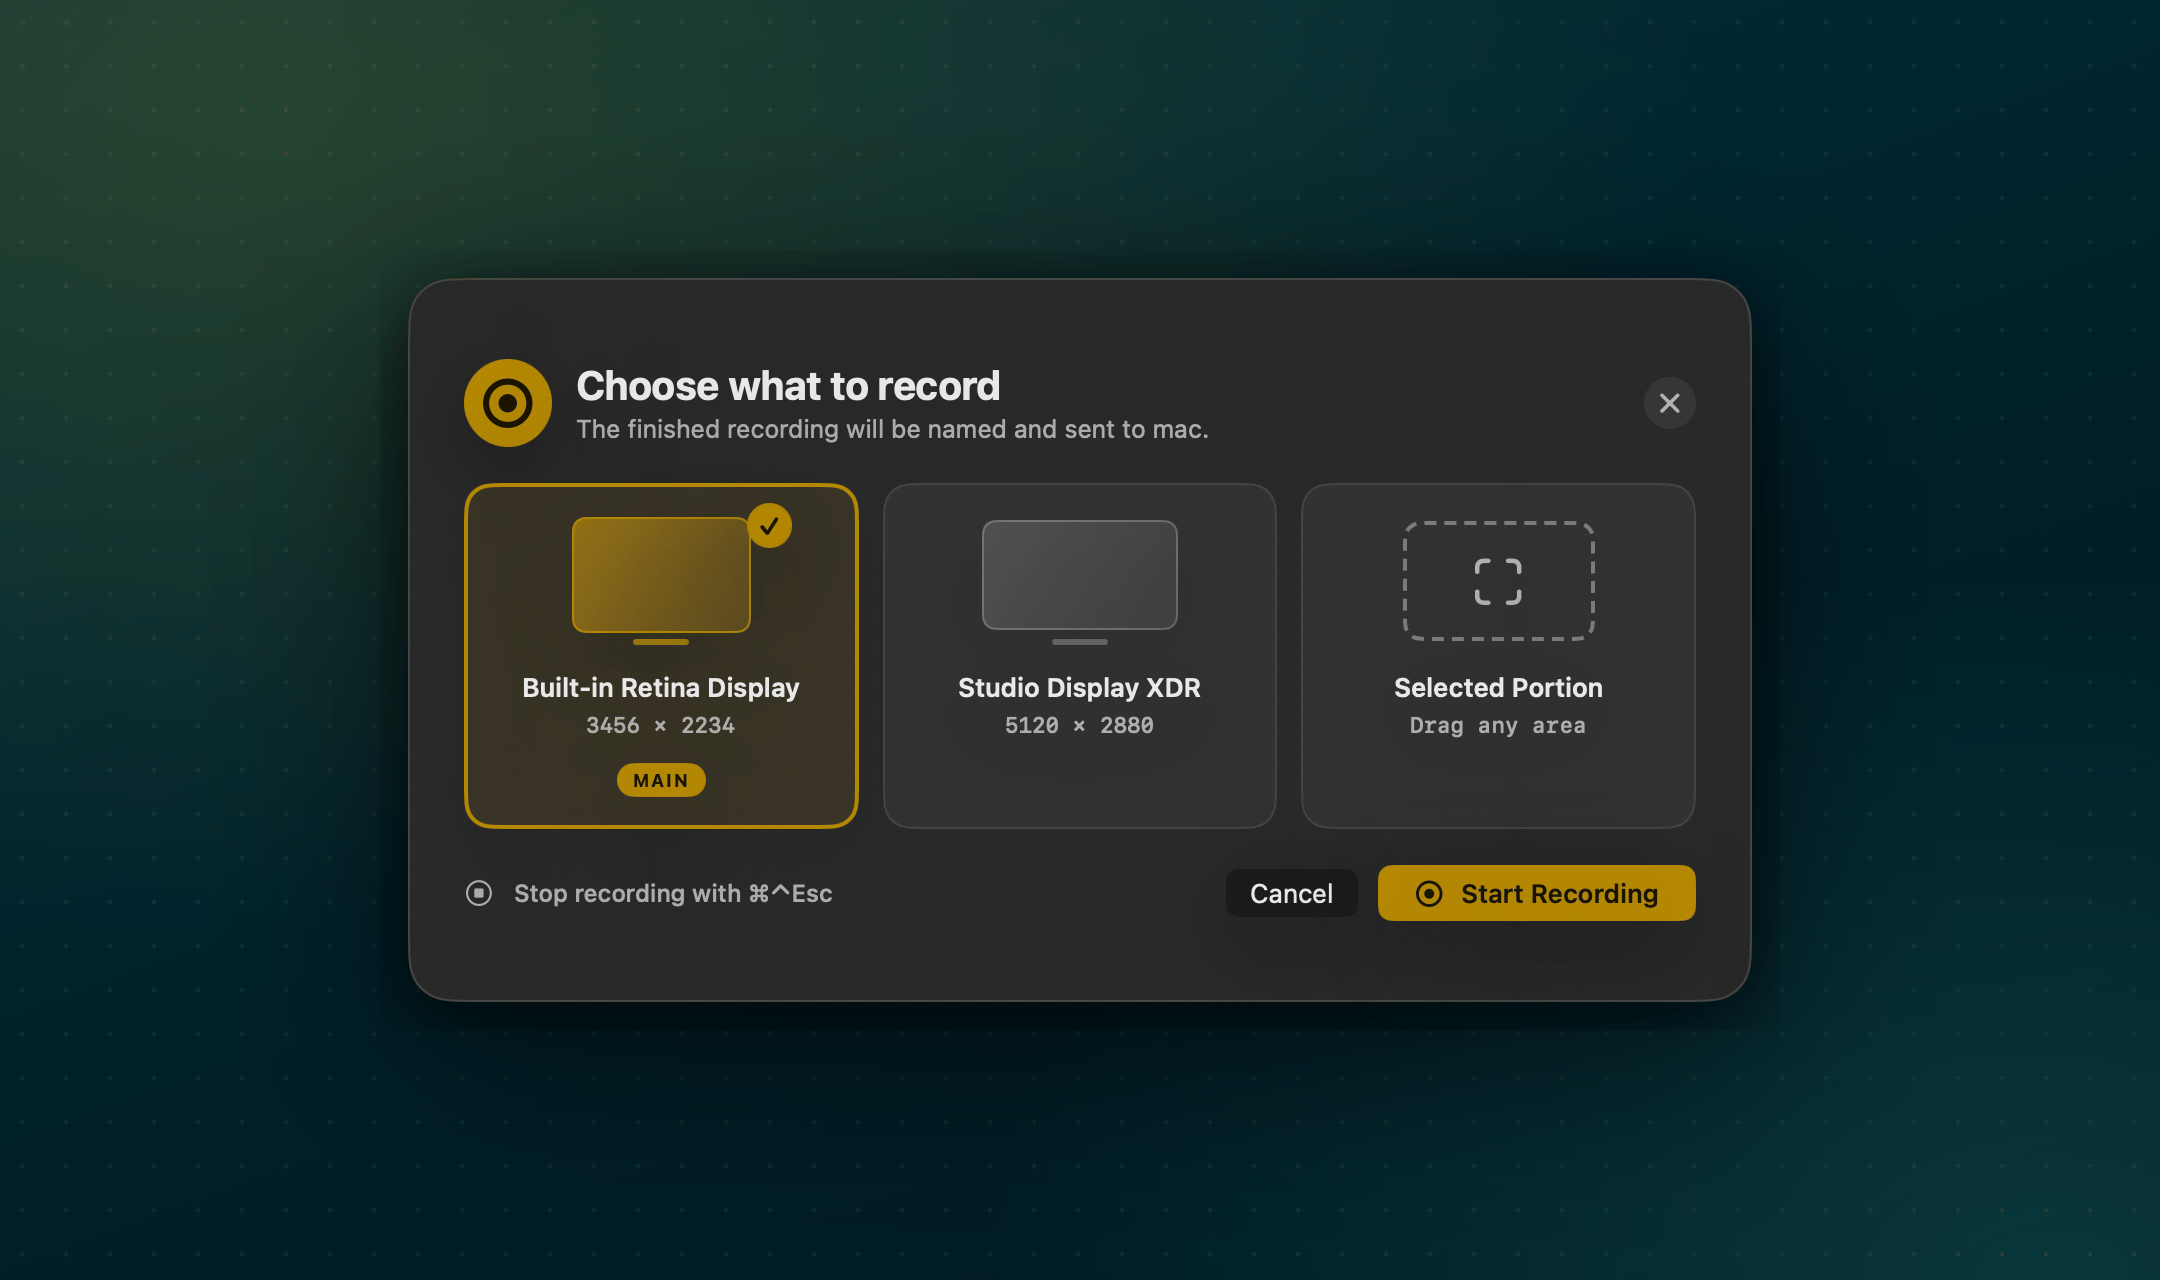Select the Built-in Retina Display card
This screenshot has height=1280, width=2160.
(x=661, y=656)
